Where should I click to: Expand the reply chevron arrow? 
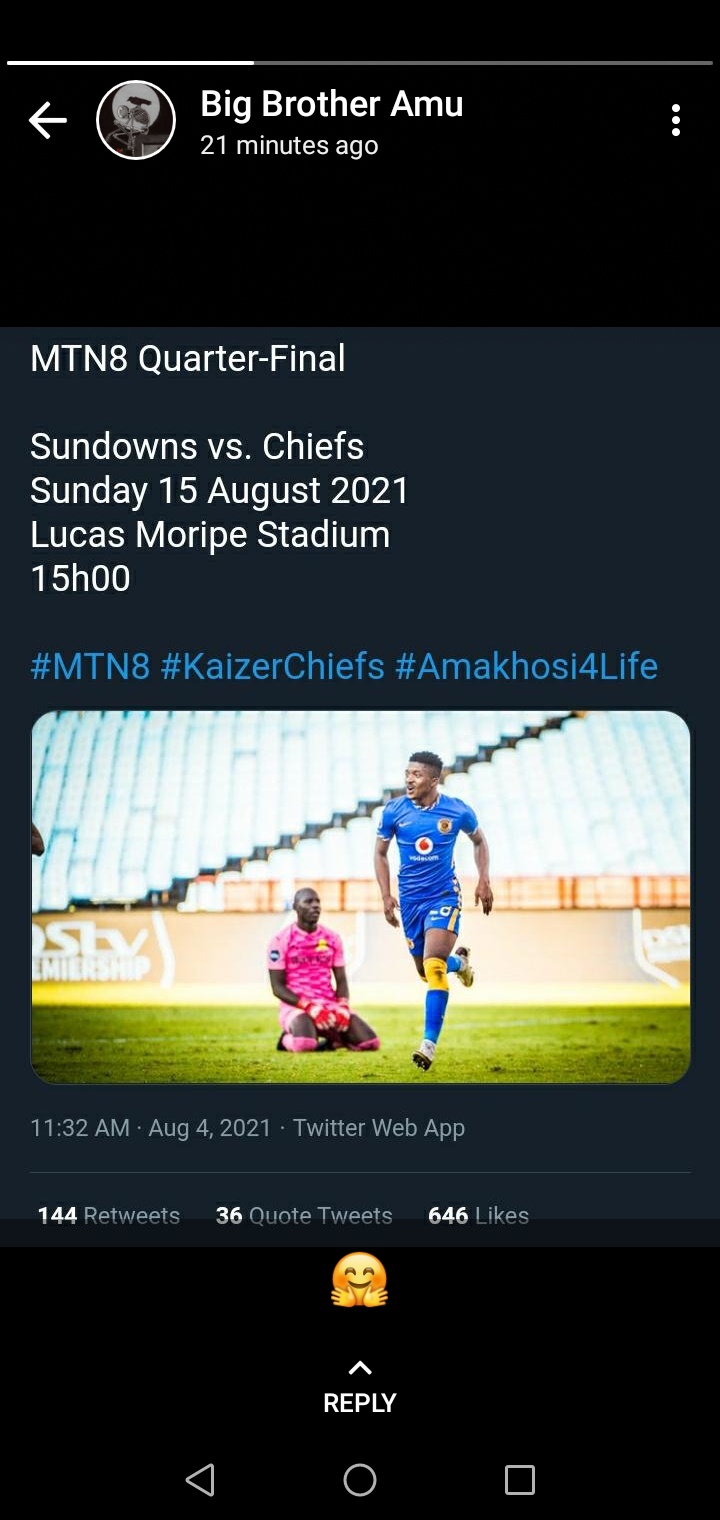(360, 1367)
